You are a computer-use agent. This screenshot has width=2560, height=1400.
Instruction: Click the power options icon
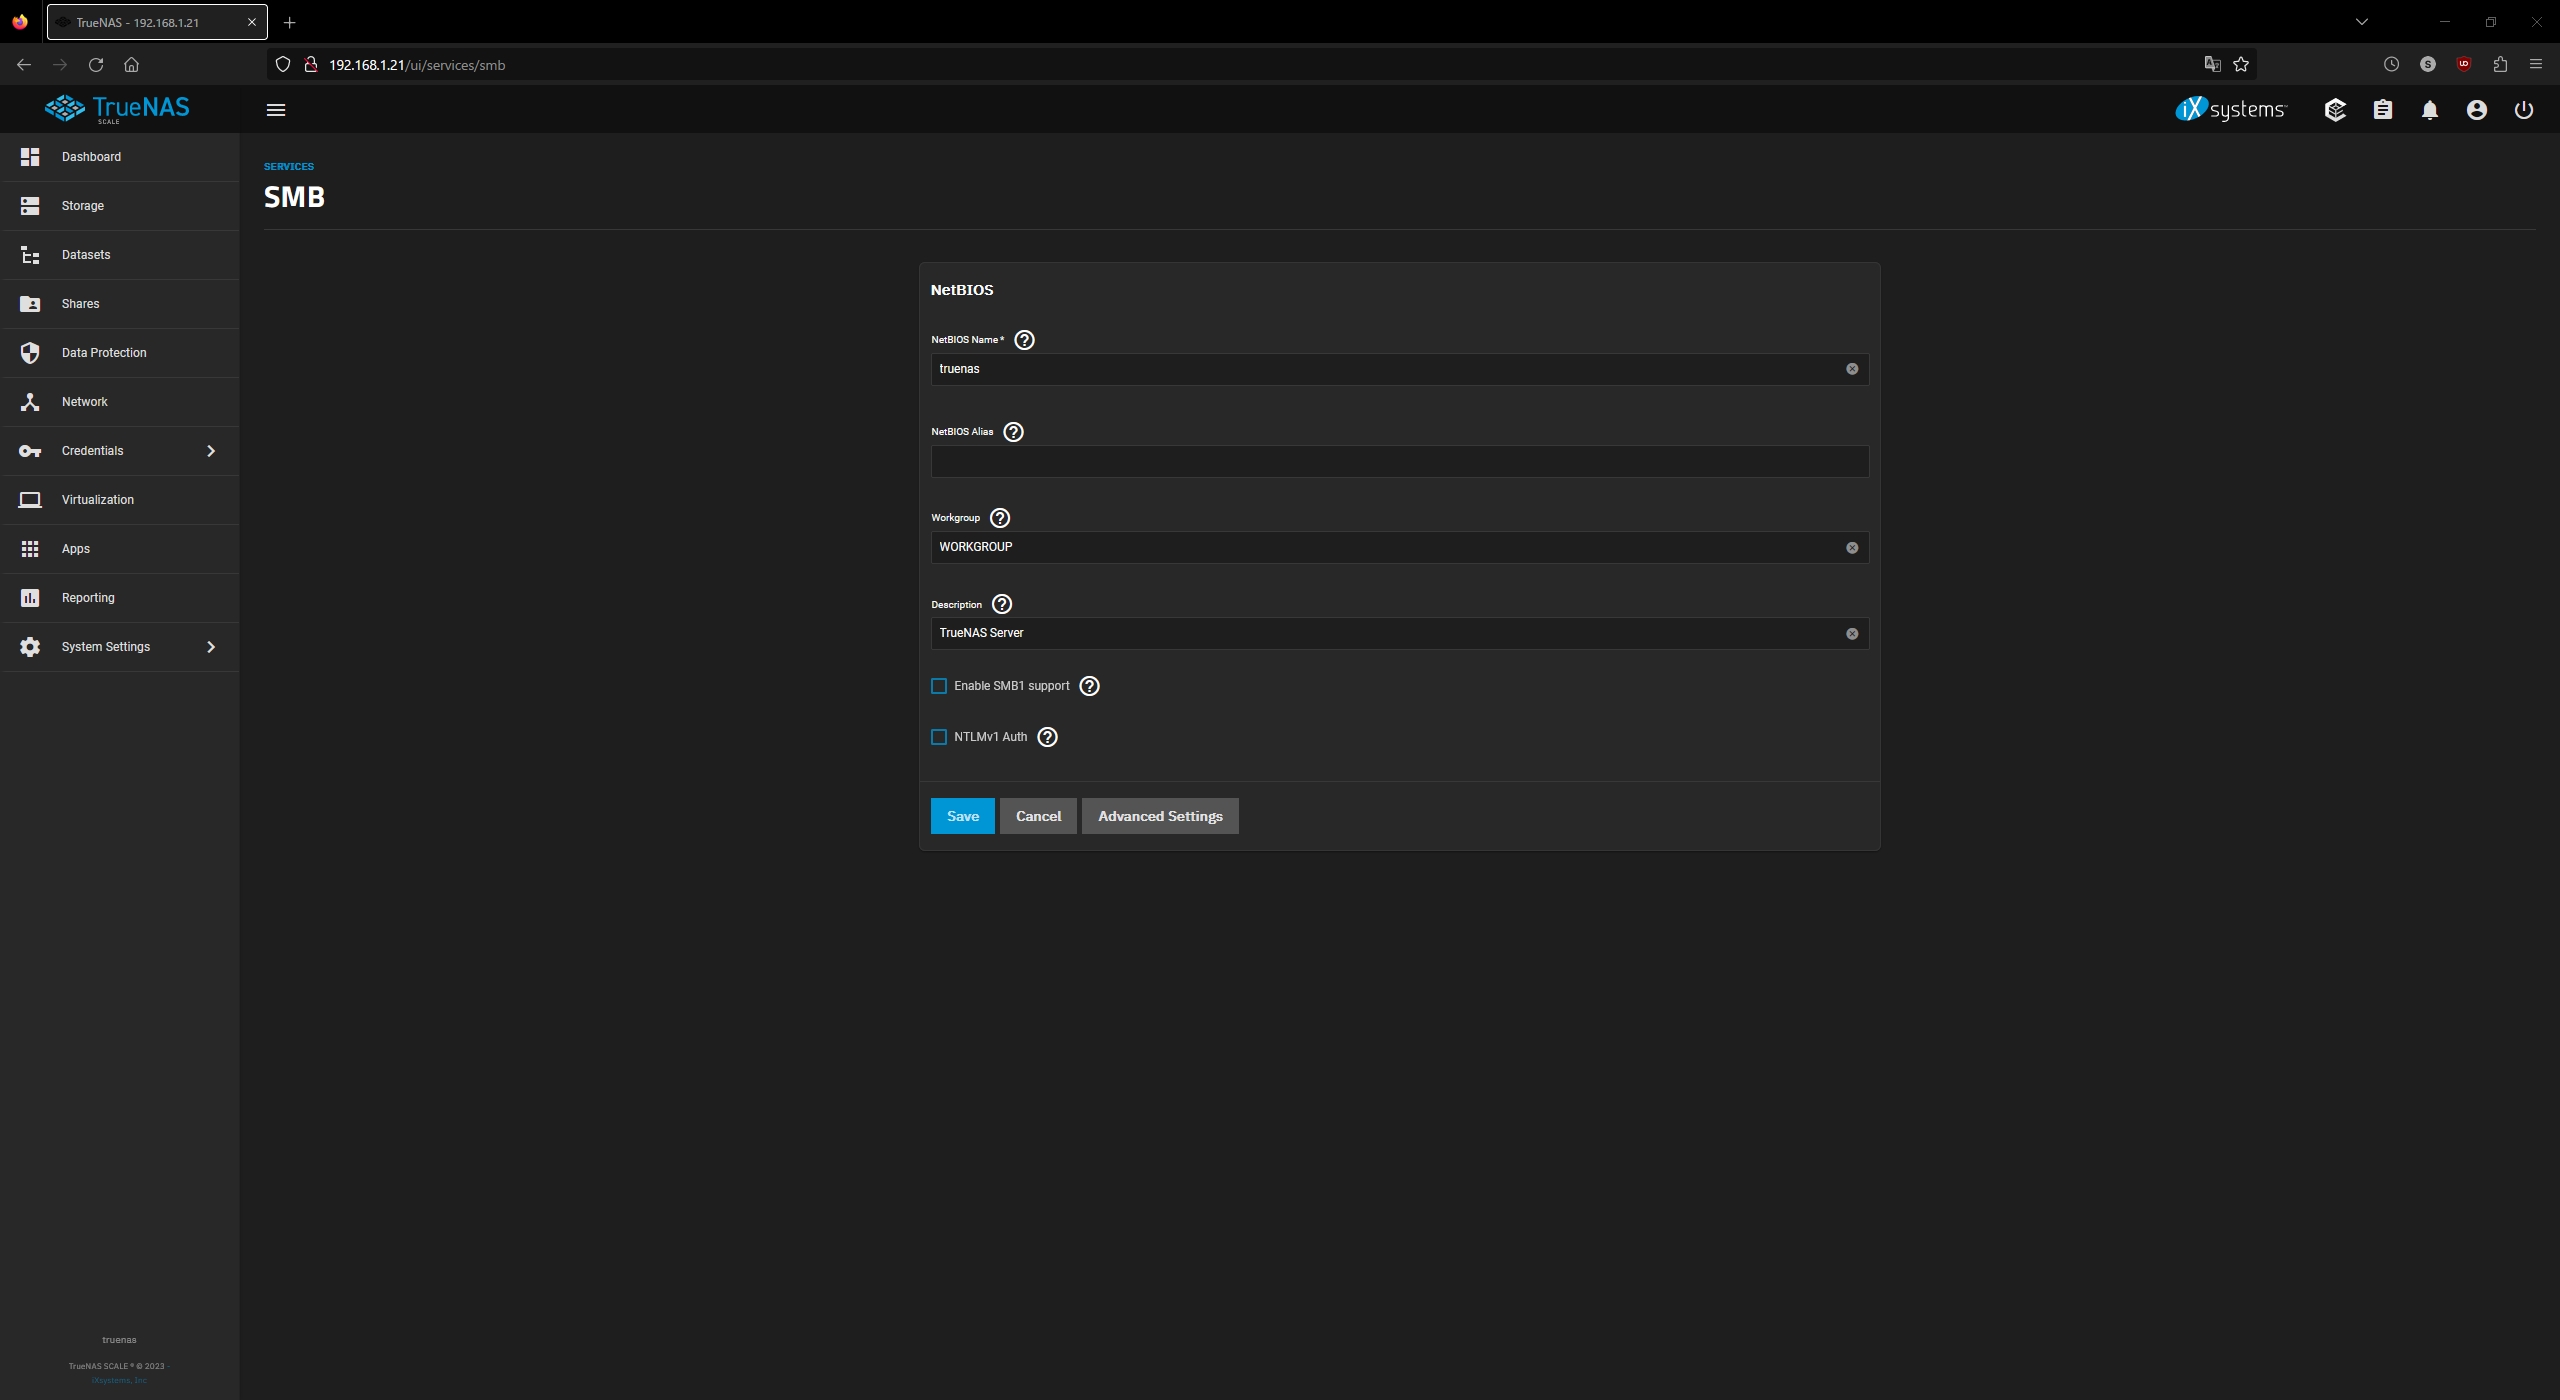click(2524, 110)
